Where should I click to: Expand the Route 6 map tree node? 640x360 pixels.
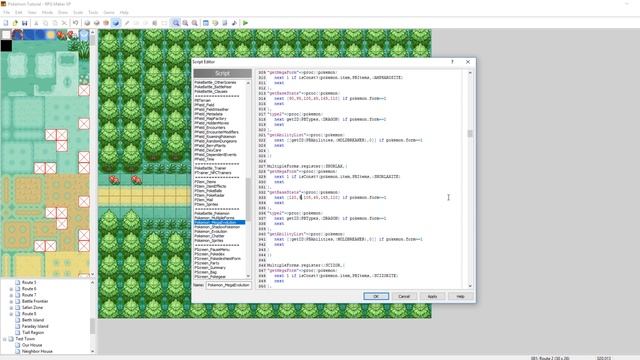pos(11,289)
